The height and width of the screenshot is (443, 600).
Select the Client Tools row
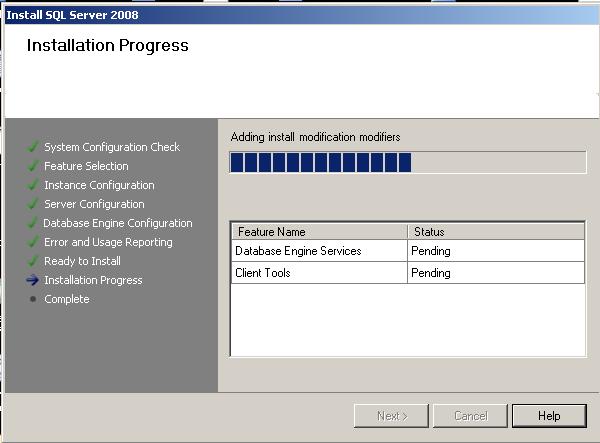tap(408, 273)
